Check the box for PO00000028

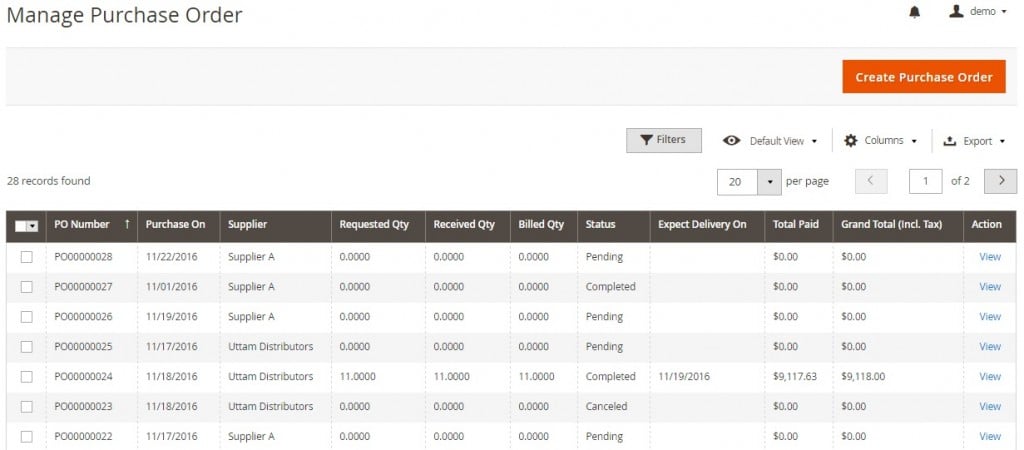coord(26,257)
